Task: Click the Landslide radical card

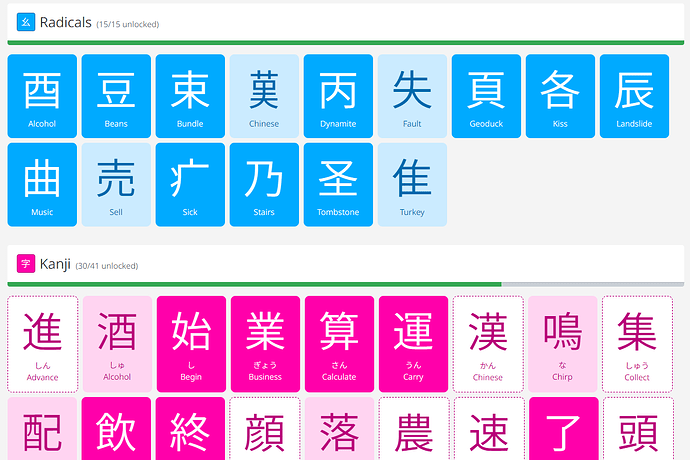Action: [634, 96]
